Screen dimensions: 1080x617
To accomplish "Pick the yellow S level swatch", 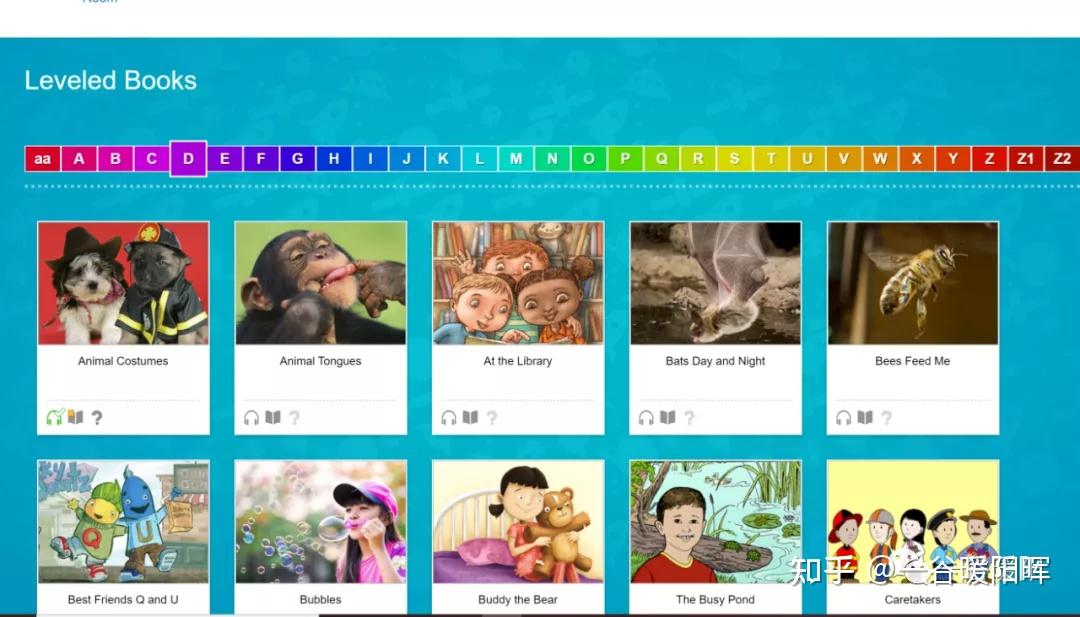I will click(x=734, y=158).
